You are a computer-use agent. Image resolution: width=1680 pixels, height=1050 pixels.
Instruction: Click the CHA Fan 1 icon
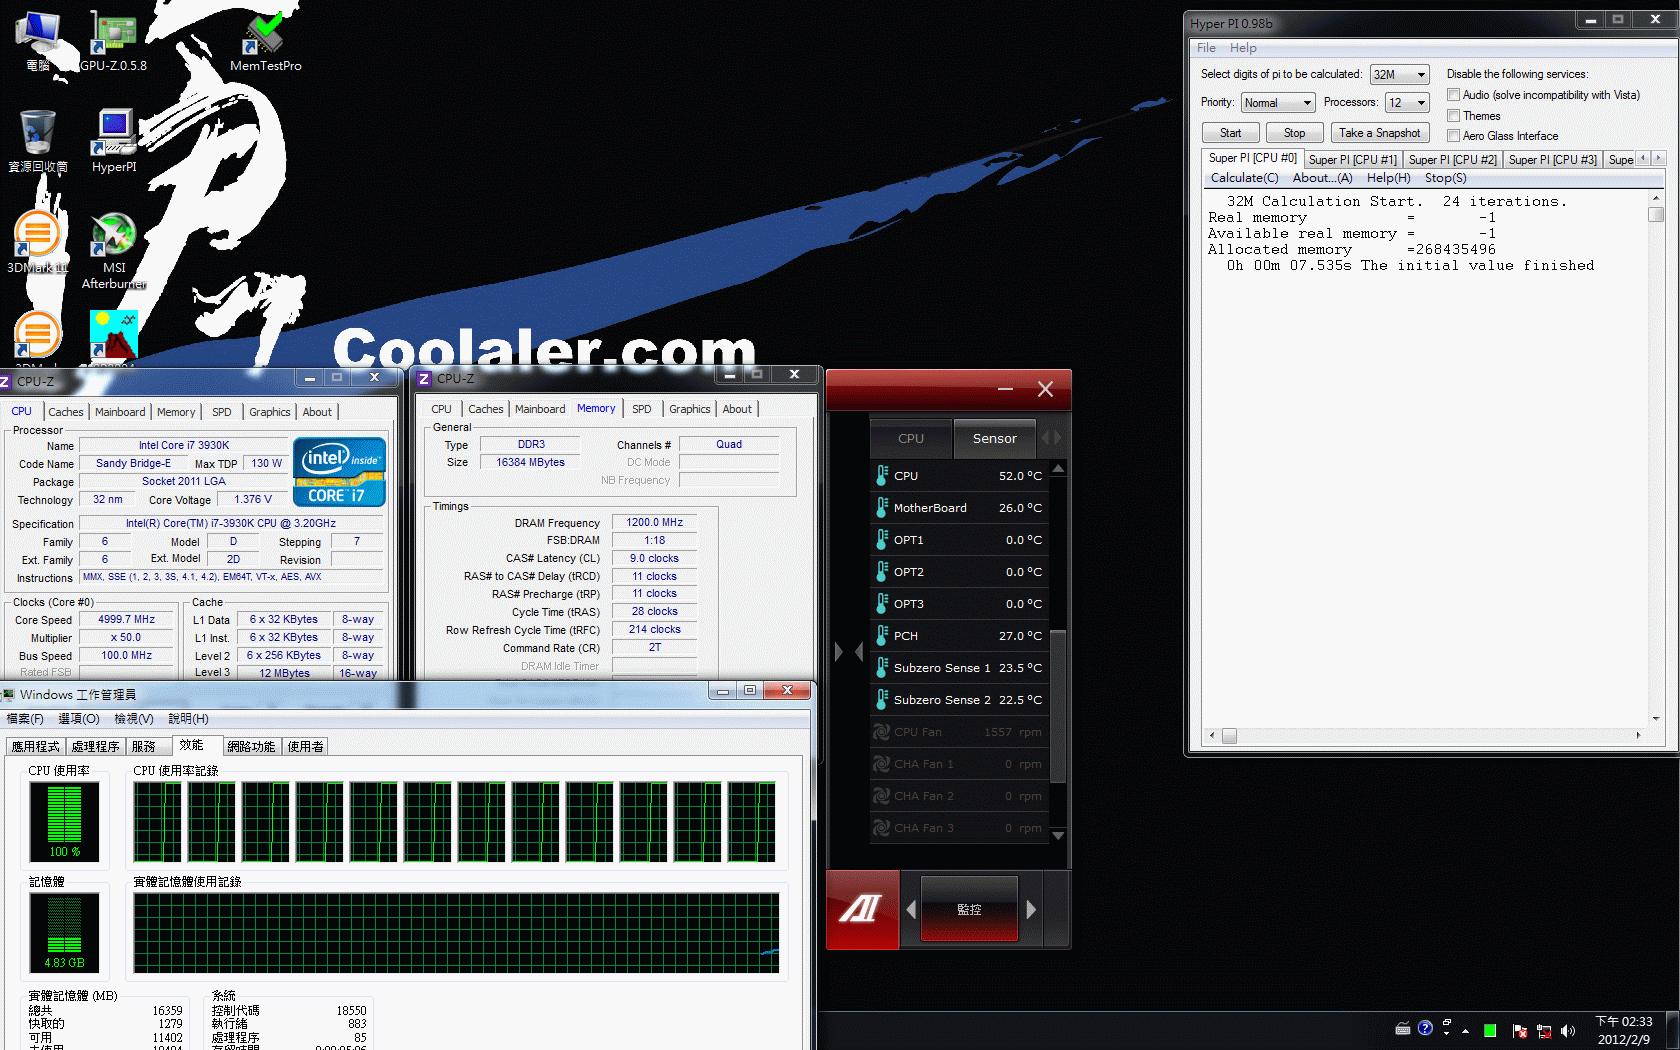point(881,764)
